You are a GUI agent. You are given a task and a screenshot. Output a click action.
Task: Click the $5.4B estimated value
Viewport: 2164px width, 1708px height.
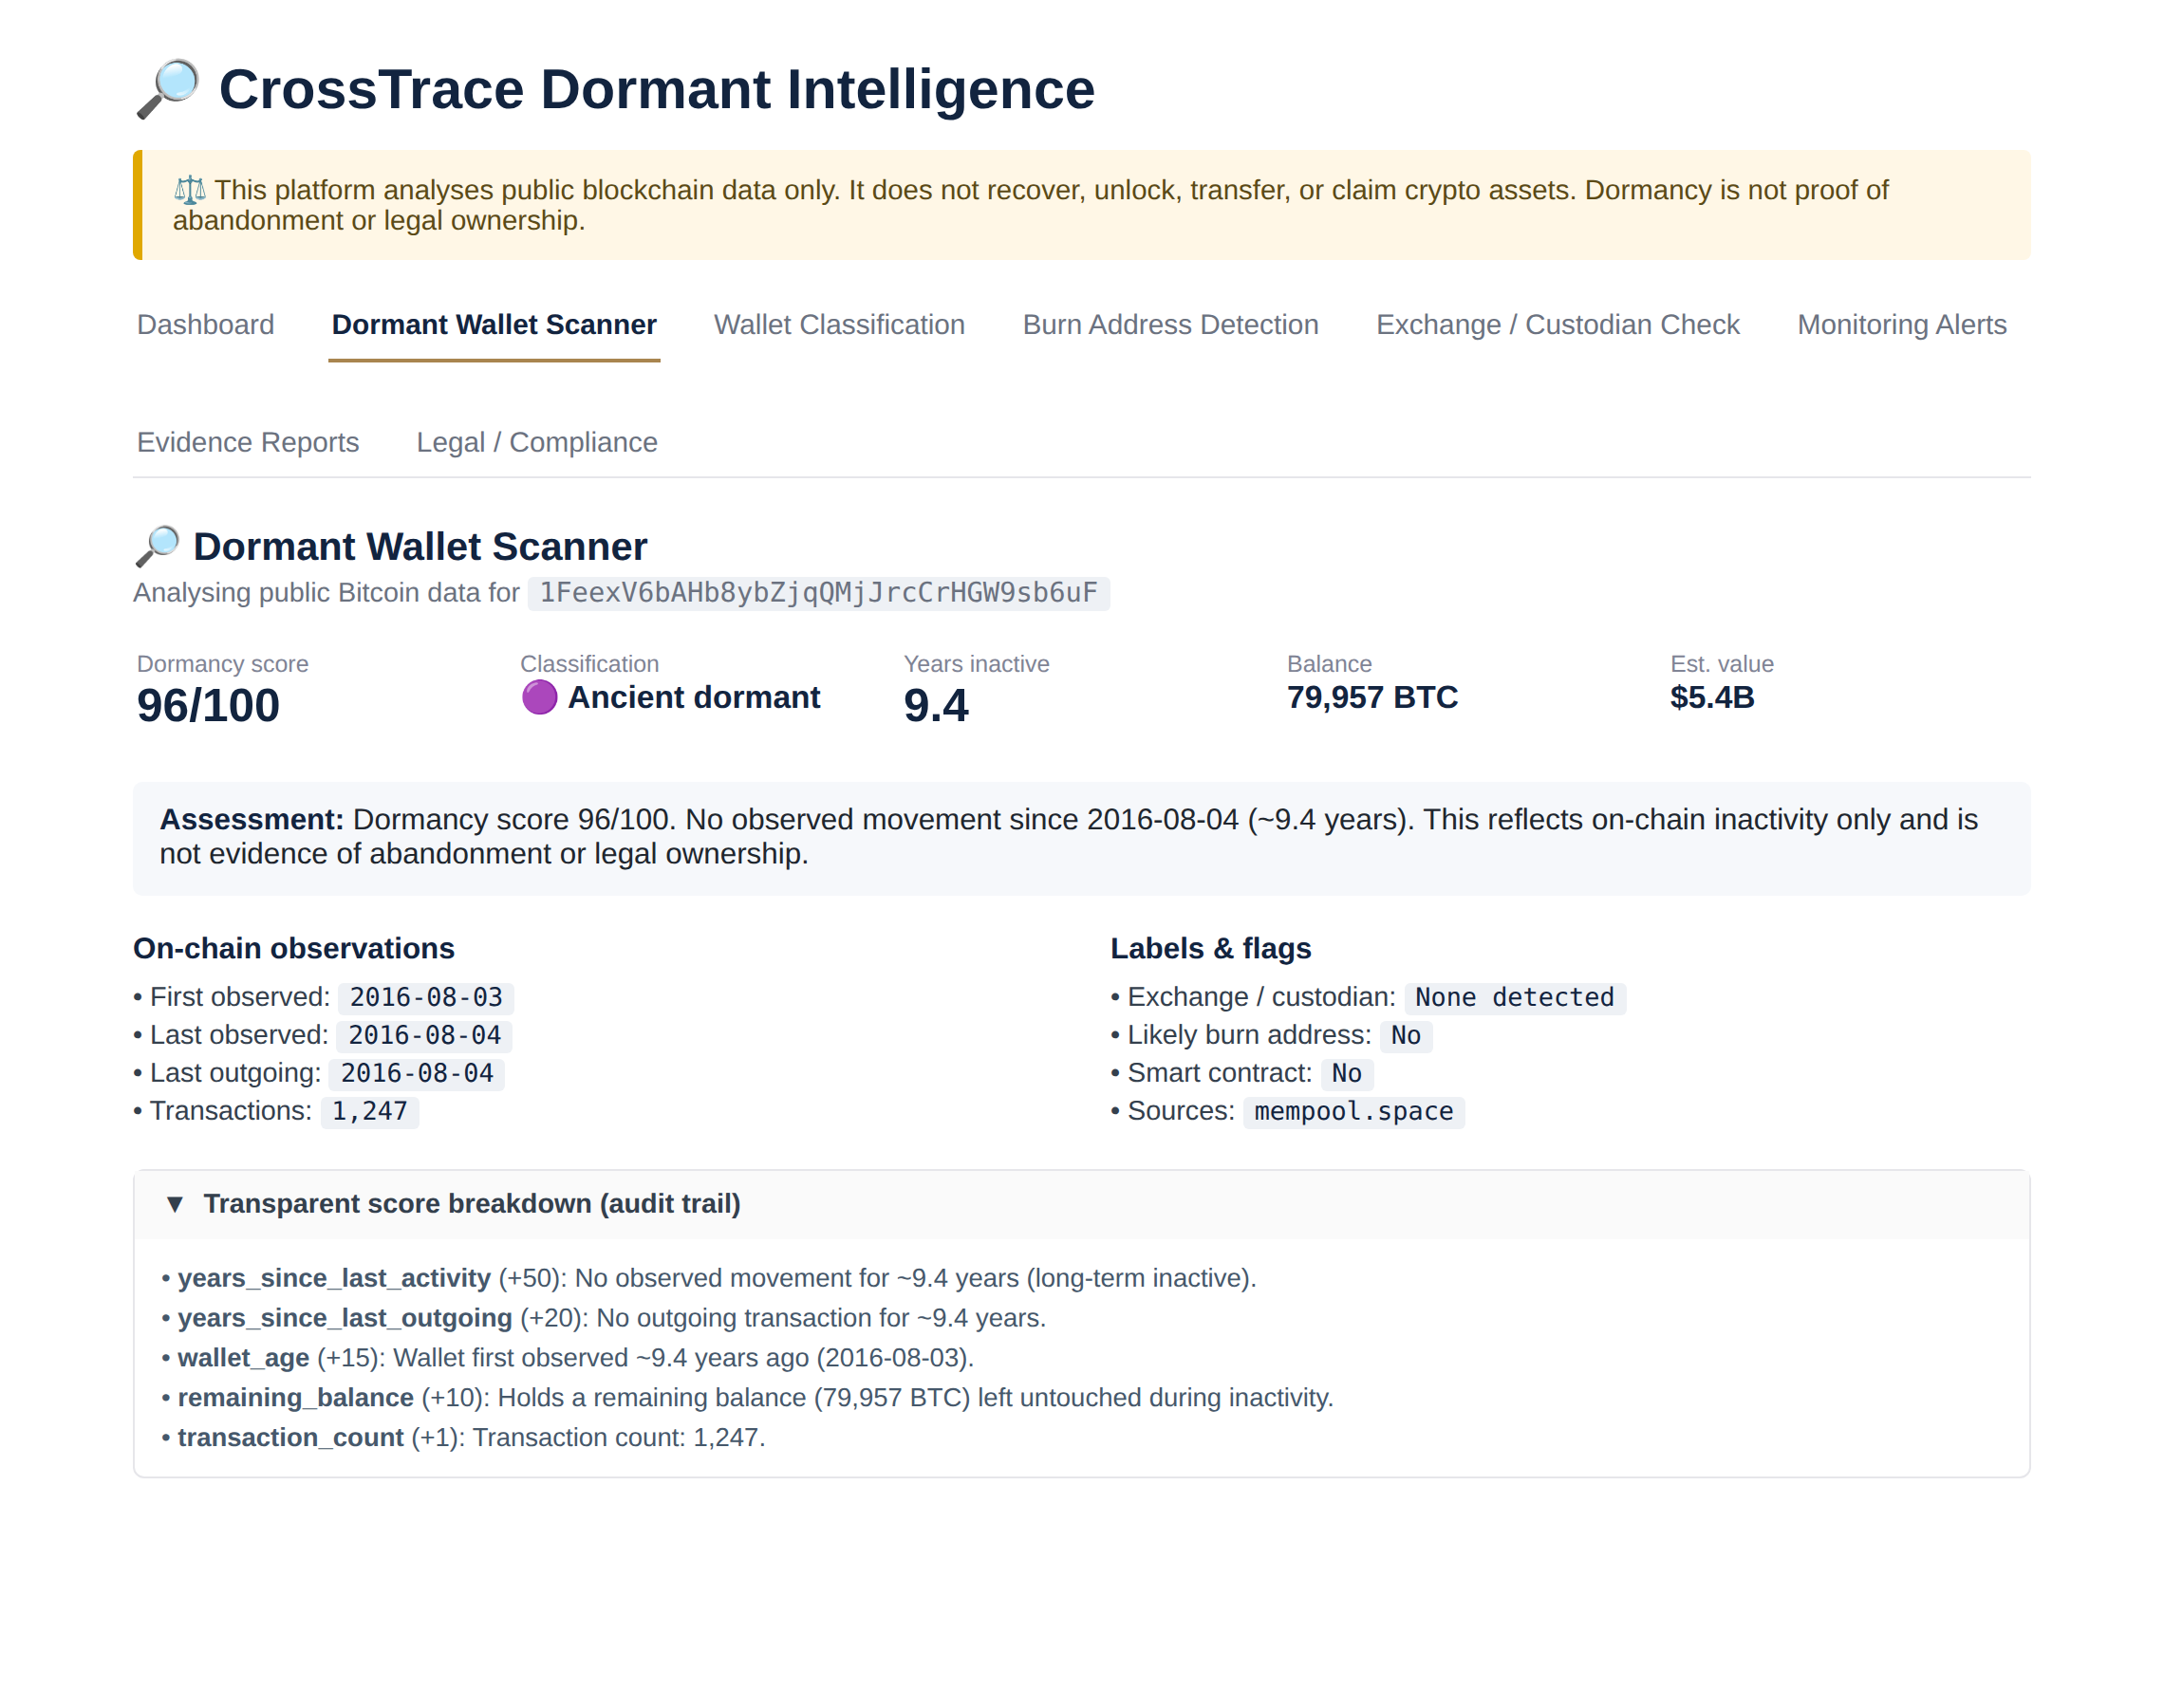coord(1712,697)
